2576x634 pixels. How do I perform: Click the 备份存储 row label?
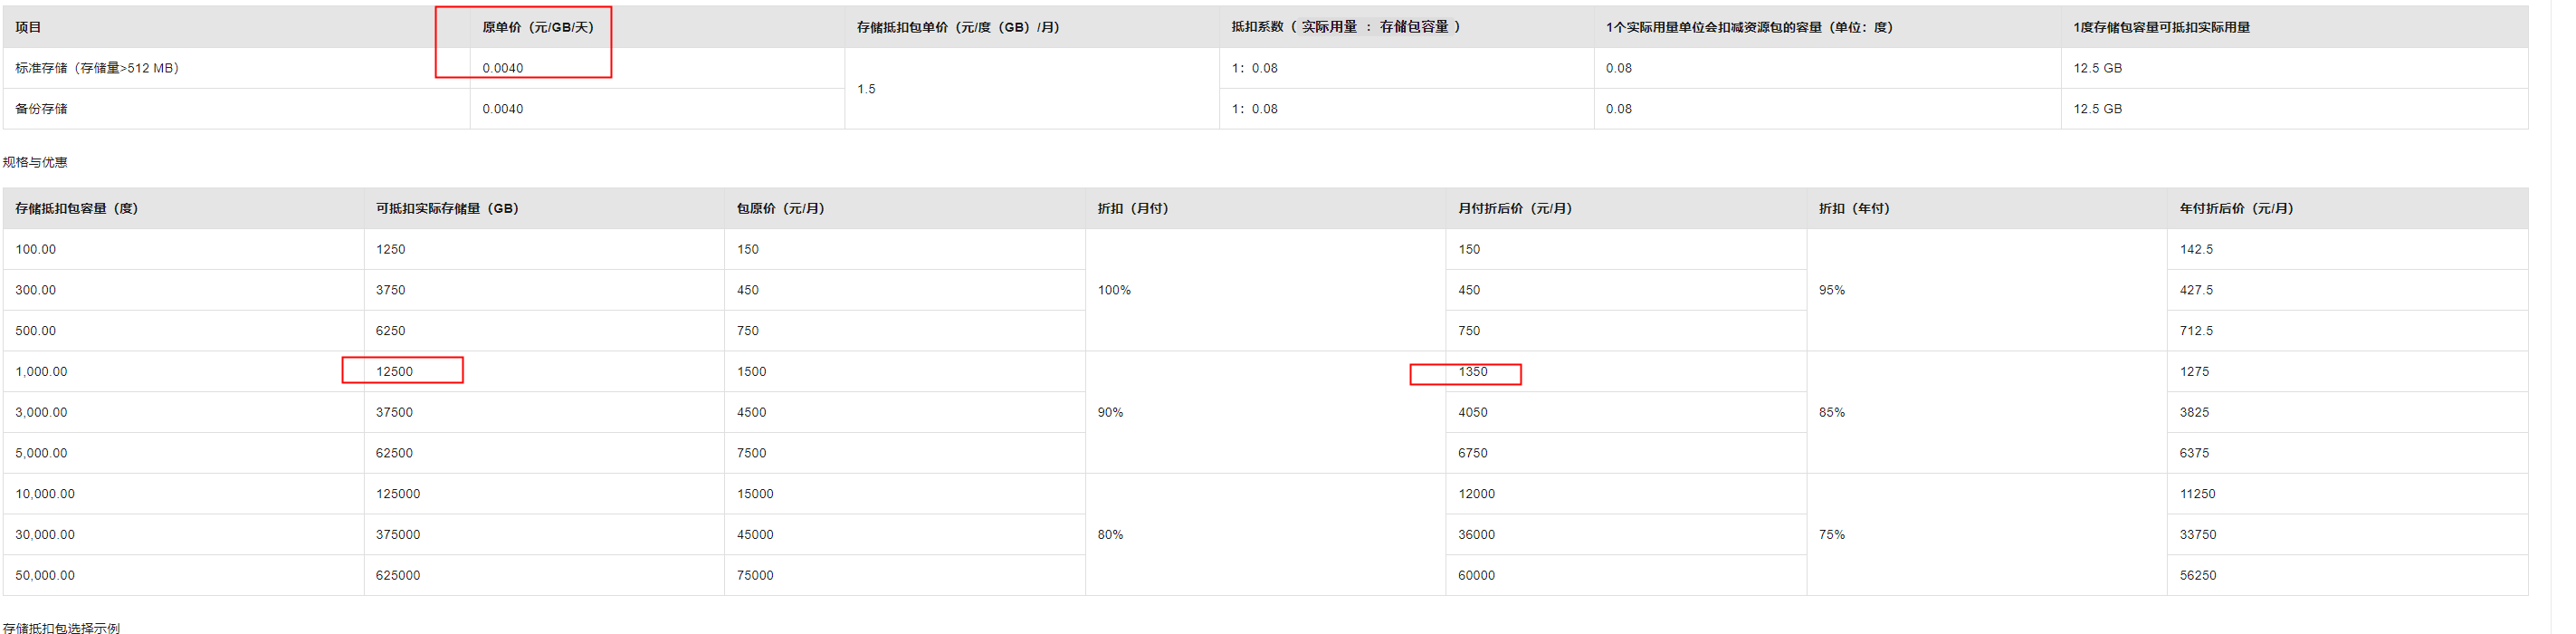41,109
